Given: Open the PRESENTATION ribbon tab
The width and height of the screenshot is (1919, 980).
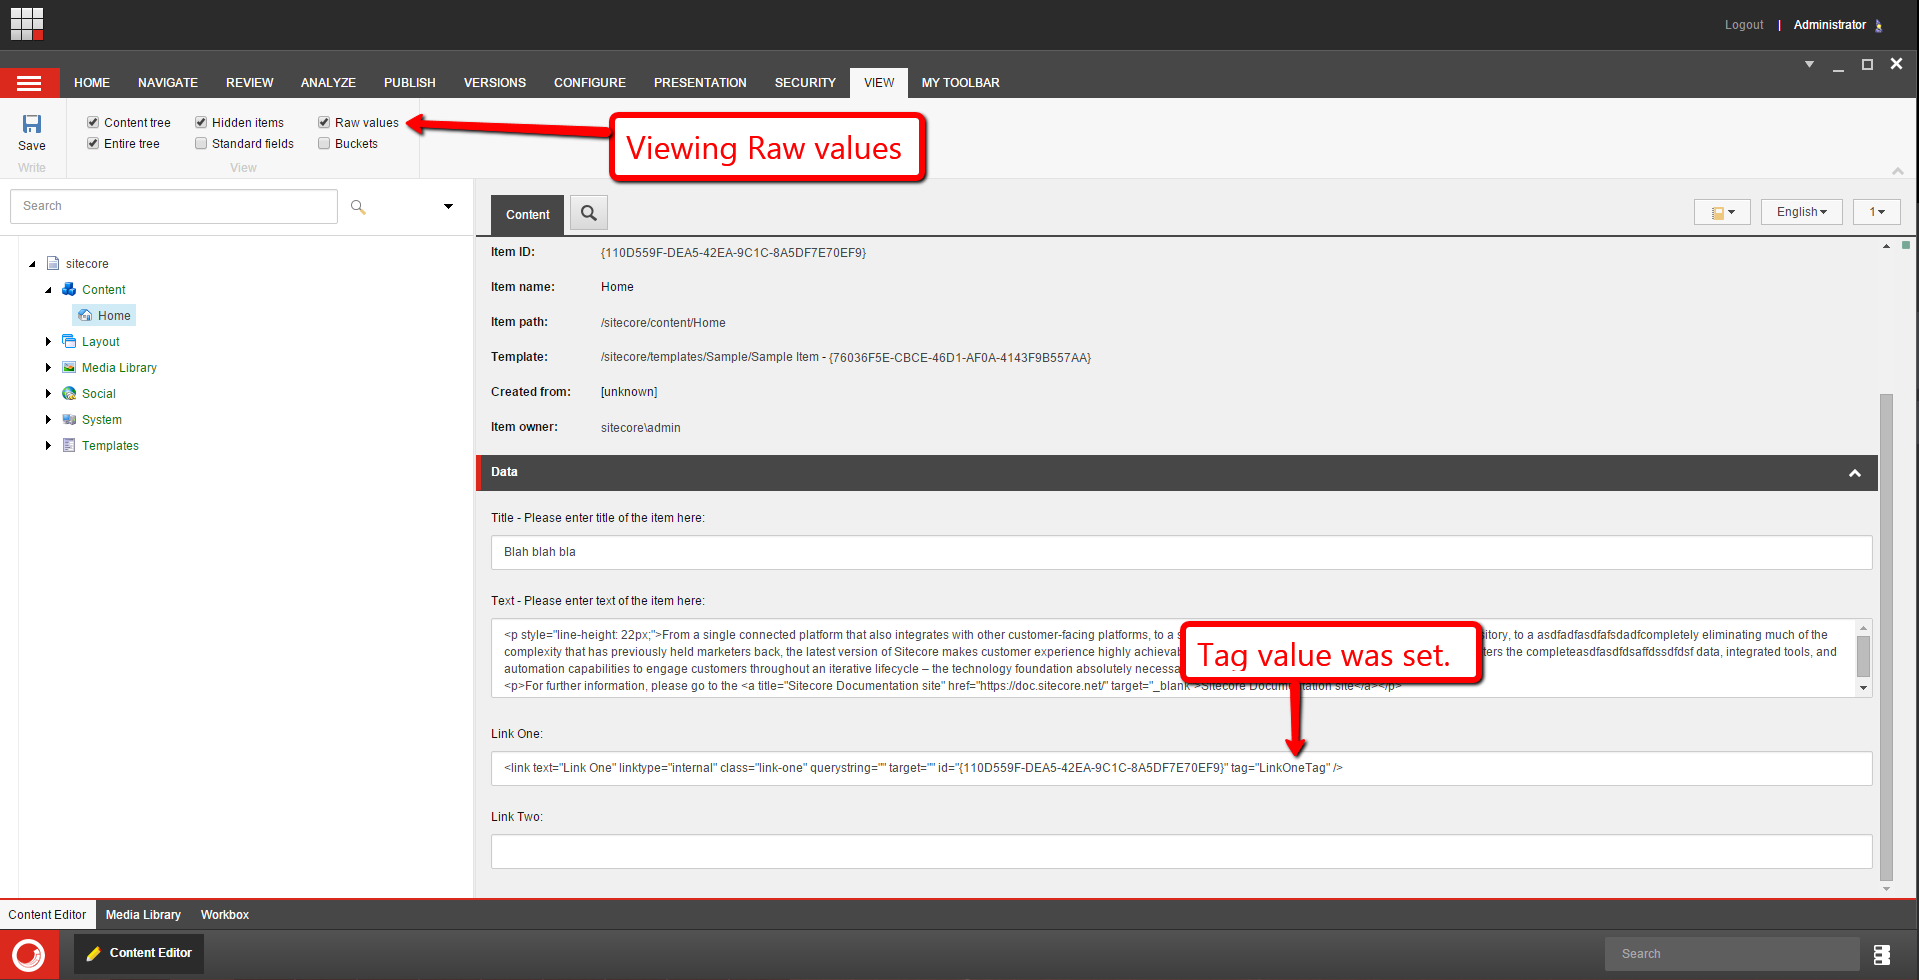Looking at the screenshot, I should 700,83.
